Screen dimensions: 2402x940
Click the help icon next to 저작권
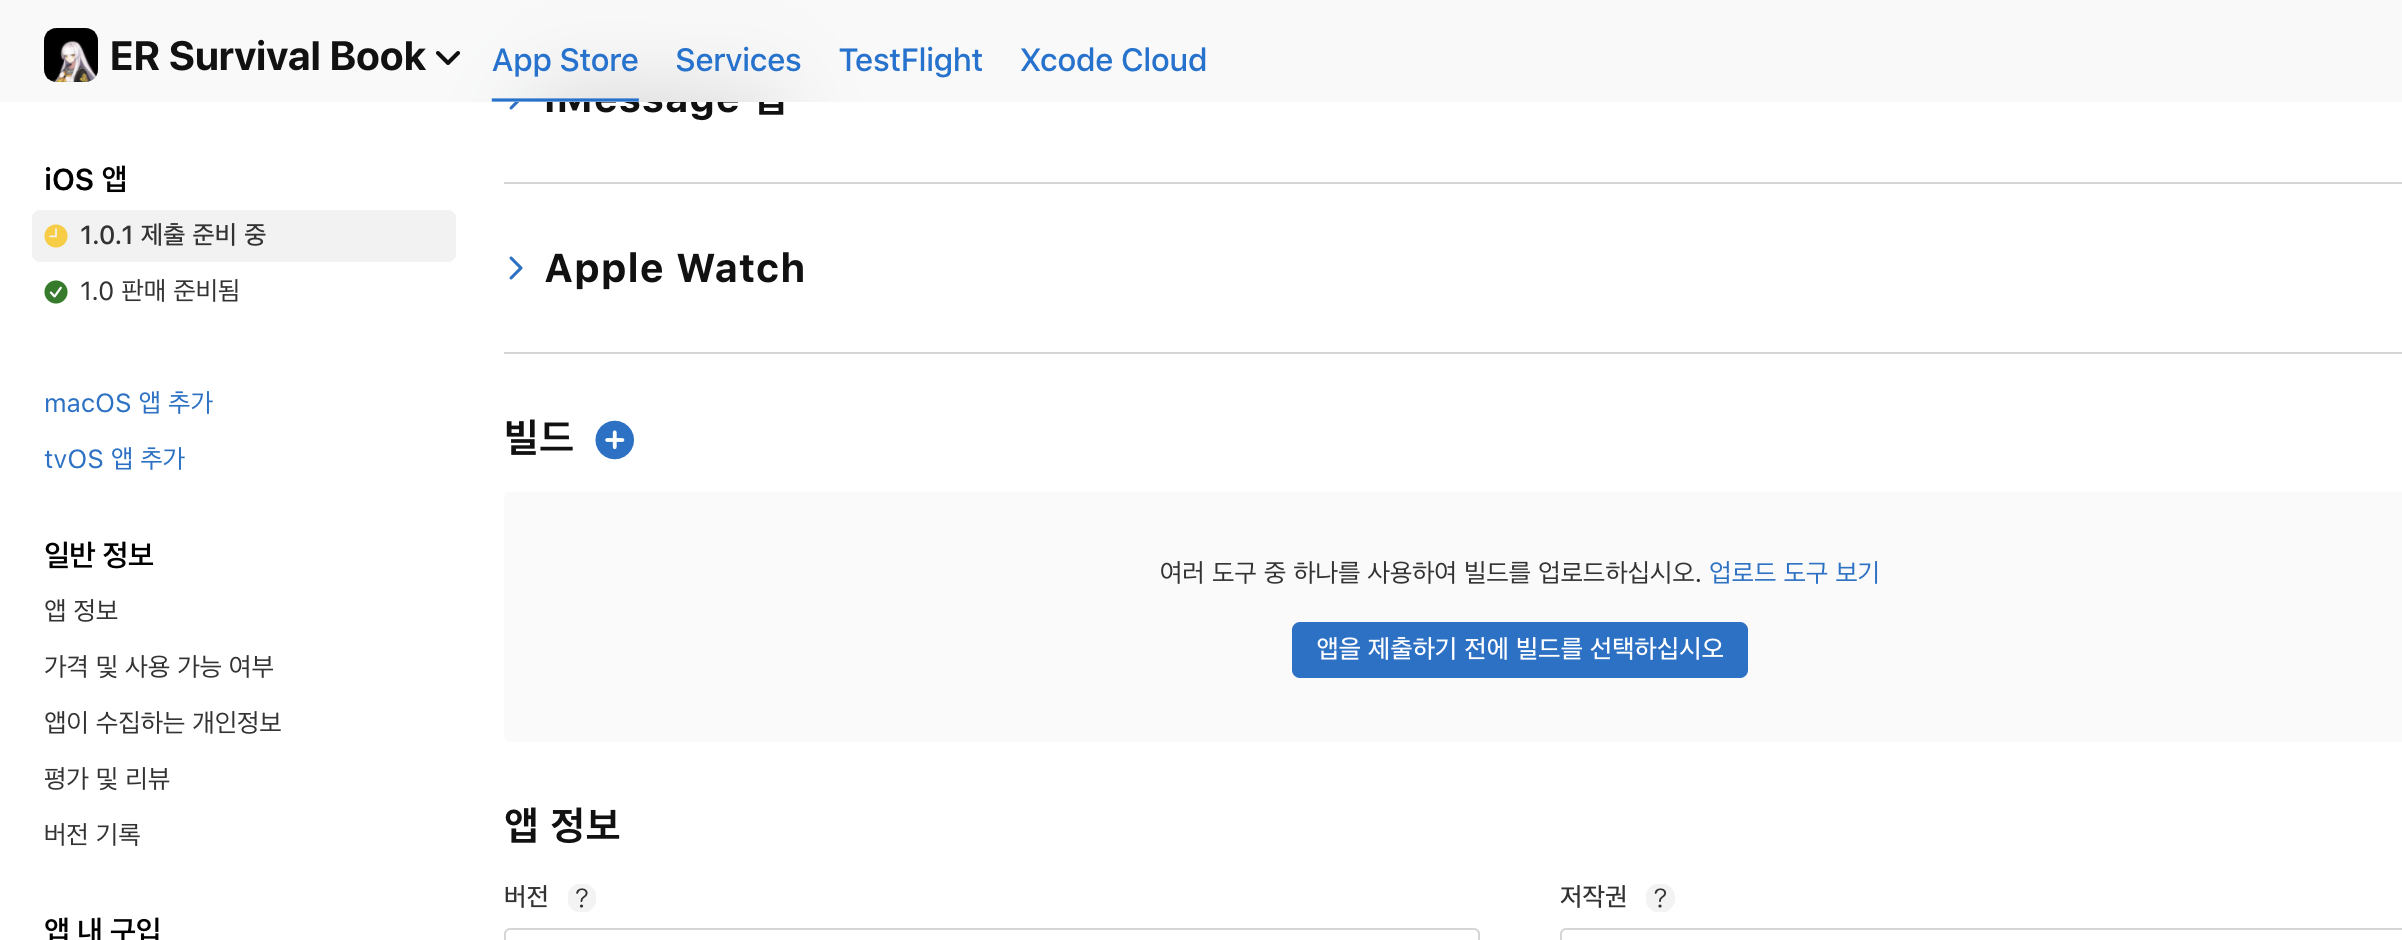point(1660,898)
